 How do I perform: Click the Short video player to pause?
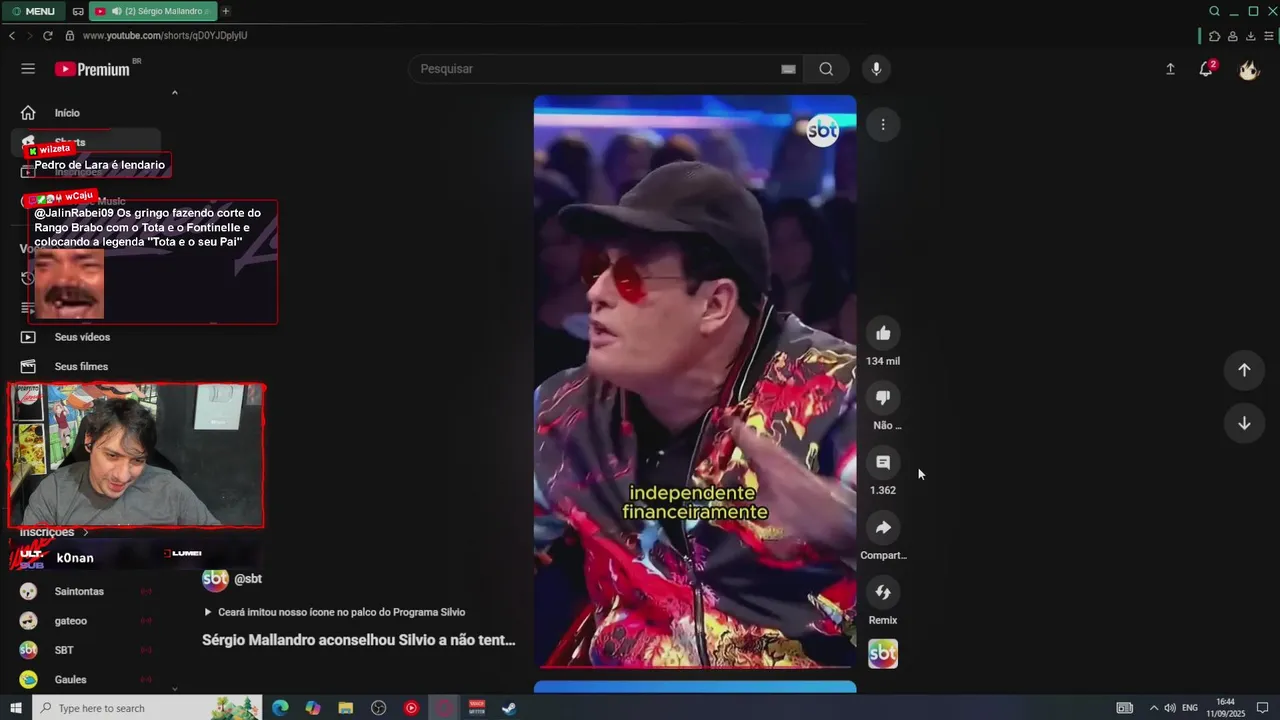(x=695, y=381)
